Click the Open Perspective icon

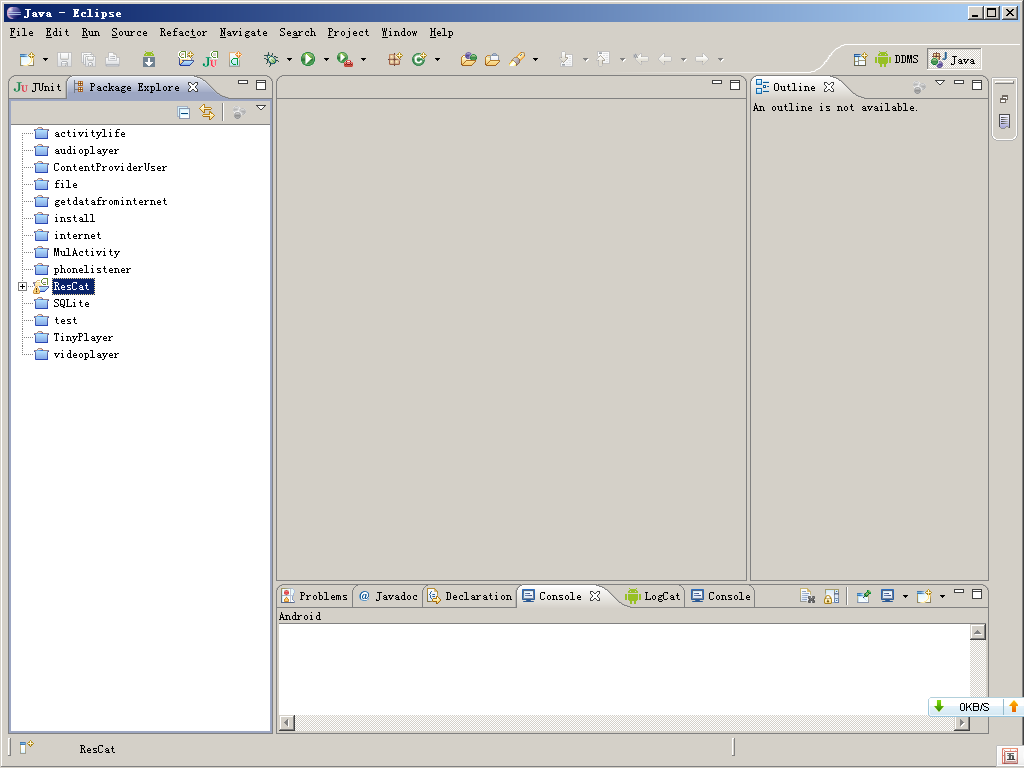tap(860, 60)
